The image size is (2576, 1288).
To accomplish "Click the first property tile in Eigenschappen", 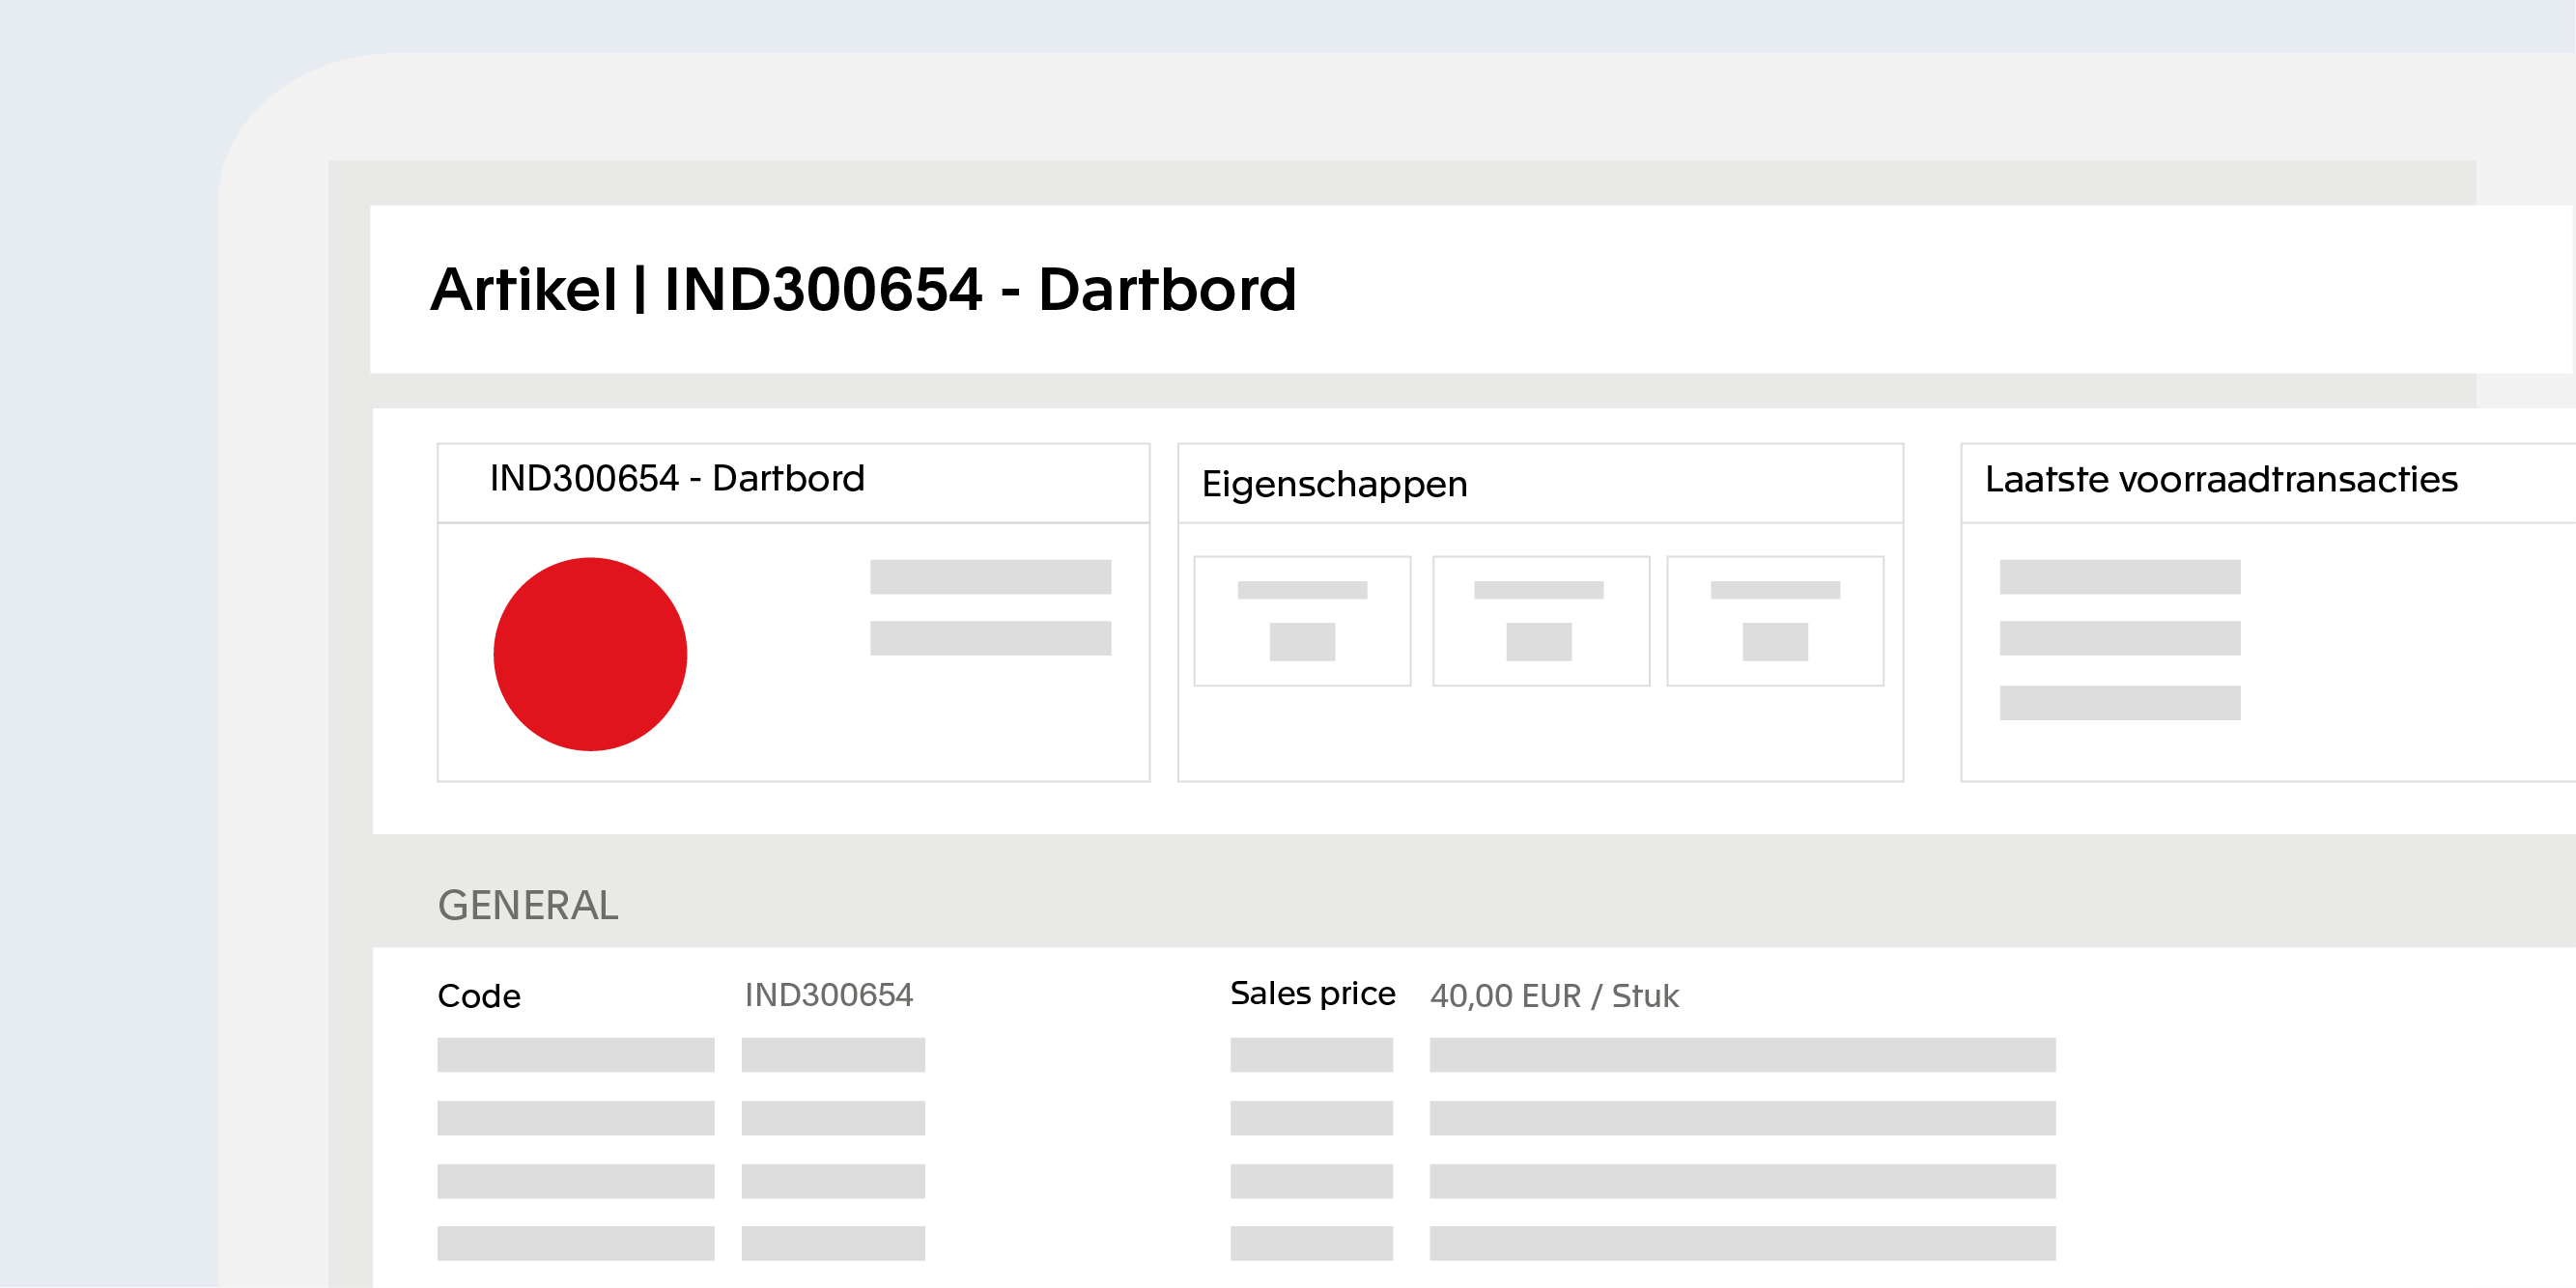I will 1302,621.
